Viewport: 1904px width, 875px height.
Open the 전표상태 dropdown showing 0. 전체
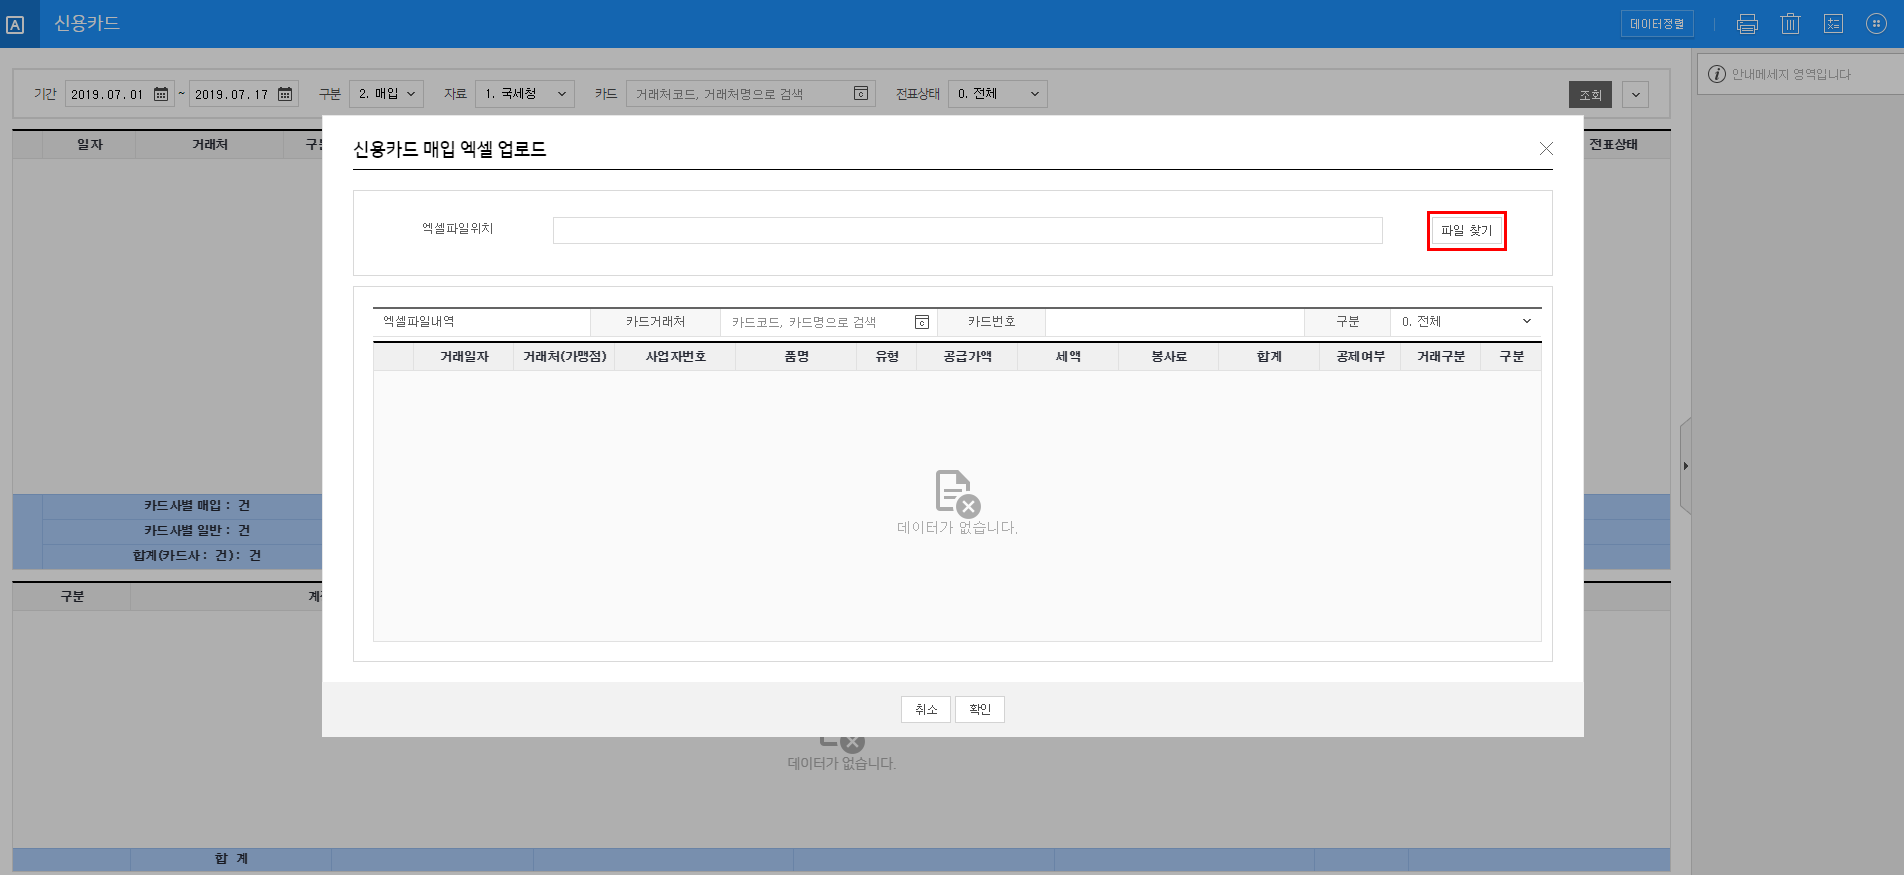[996, 94]
